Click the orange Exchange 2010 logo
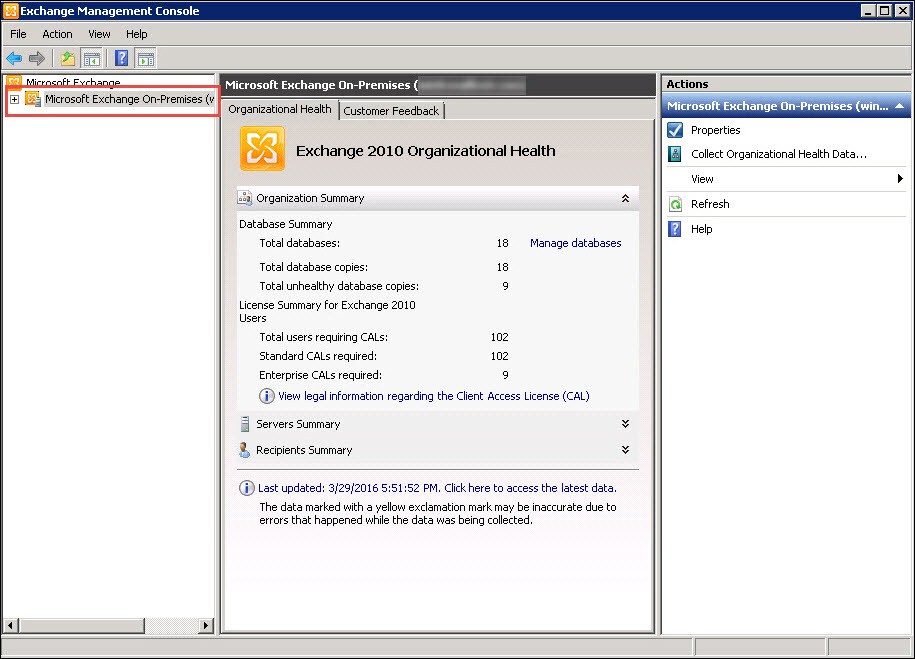The height and width of the screenshot is (659, 915). (x=262, y=149)
